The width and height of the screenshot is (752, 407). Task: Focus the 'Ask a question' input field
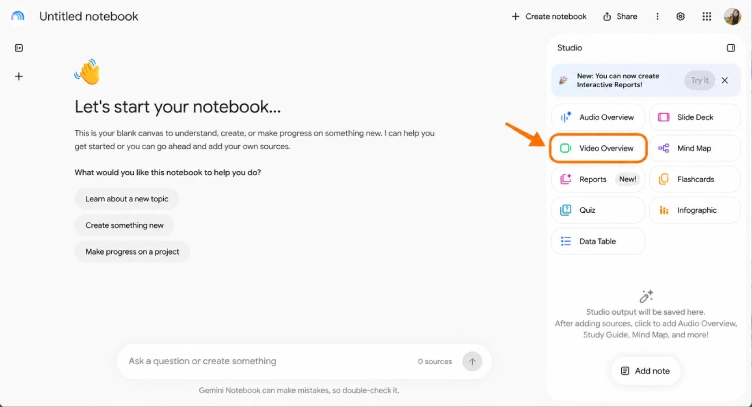click(271, 361)
